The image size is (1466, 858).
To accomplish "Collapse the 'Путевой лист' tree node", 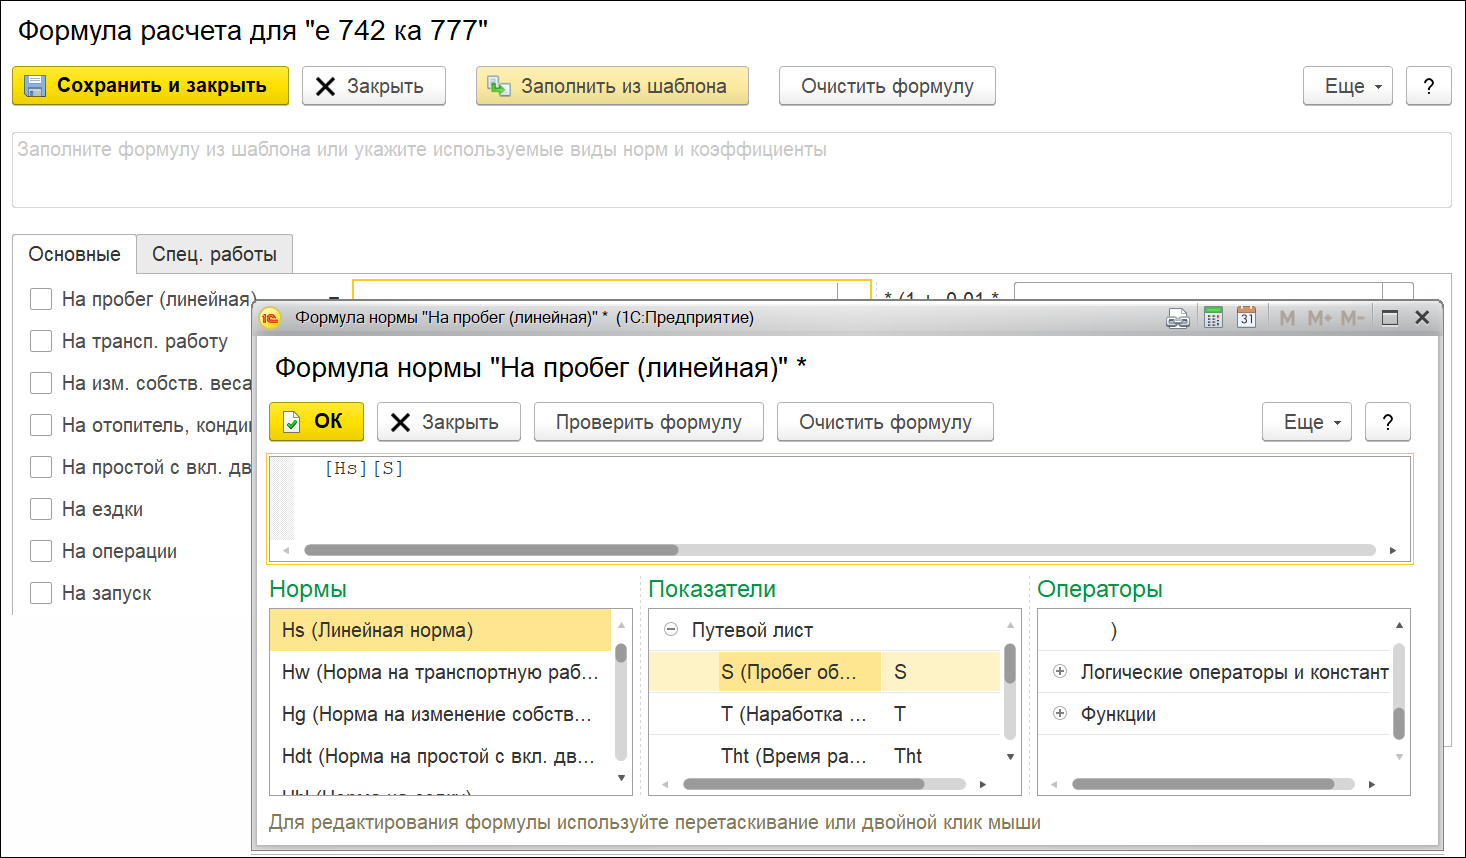I will pyautogui.click(x=671, y=630).
